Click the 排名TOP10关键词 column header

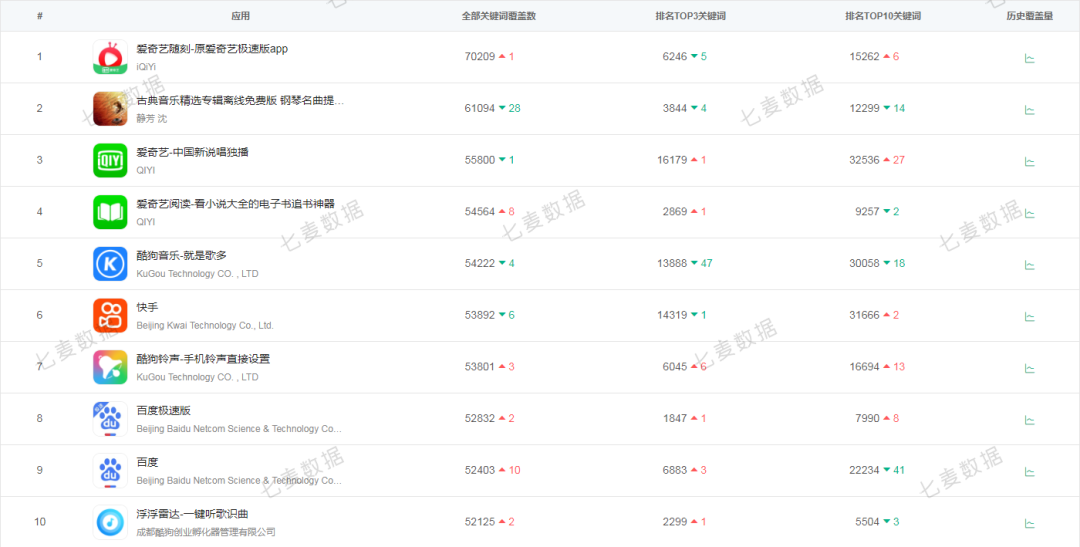tap(883, 17)
